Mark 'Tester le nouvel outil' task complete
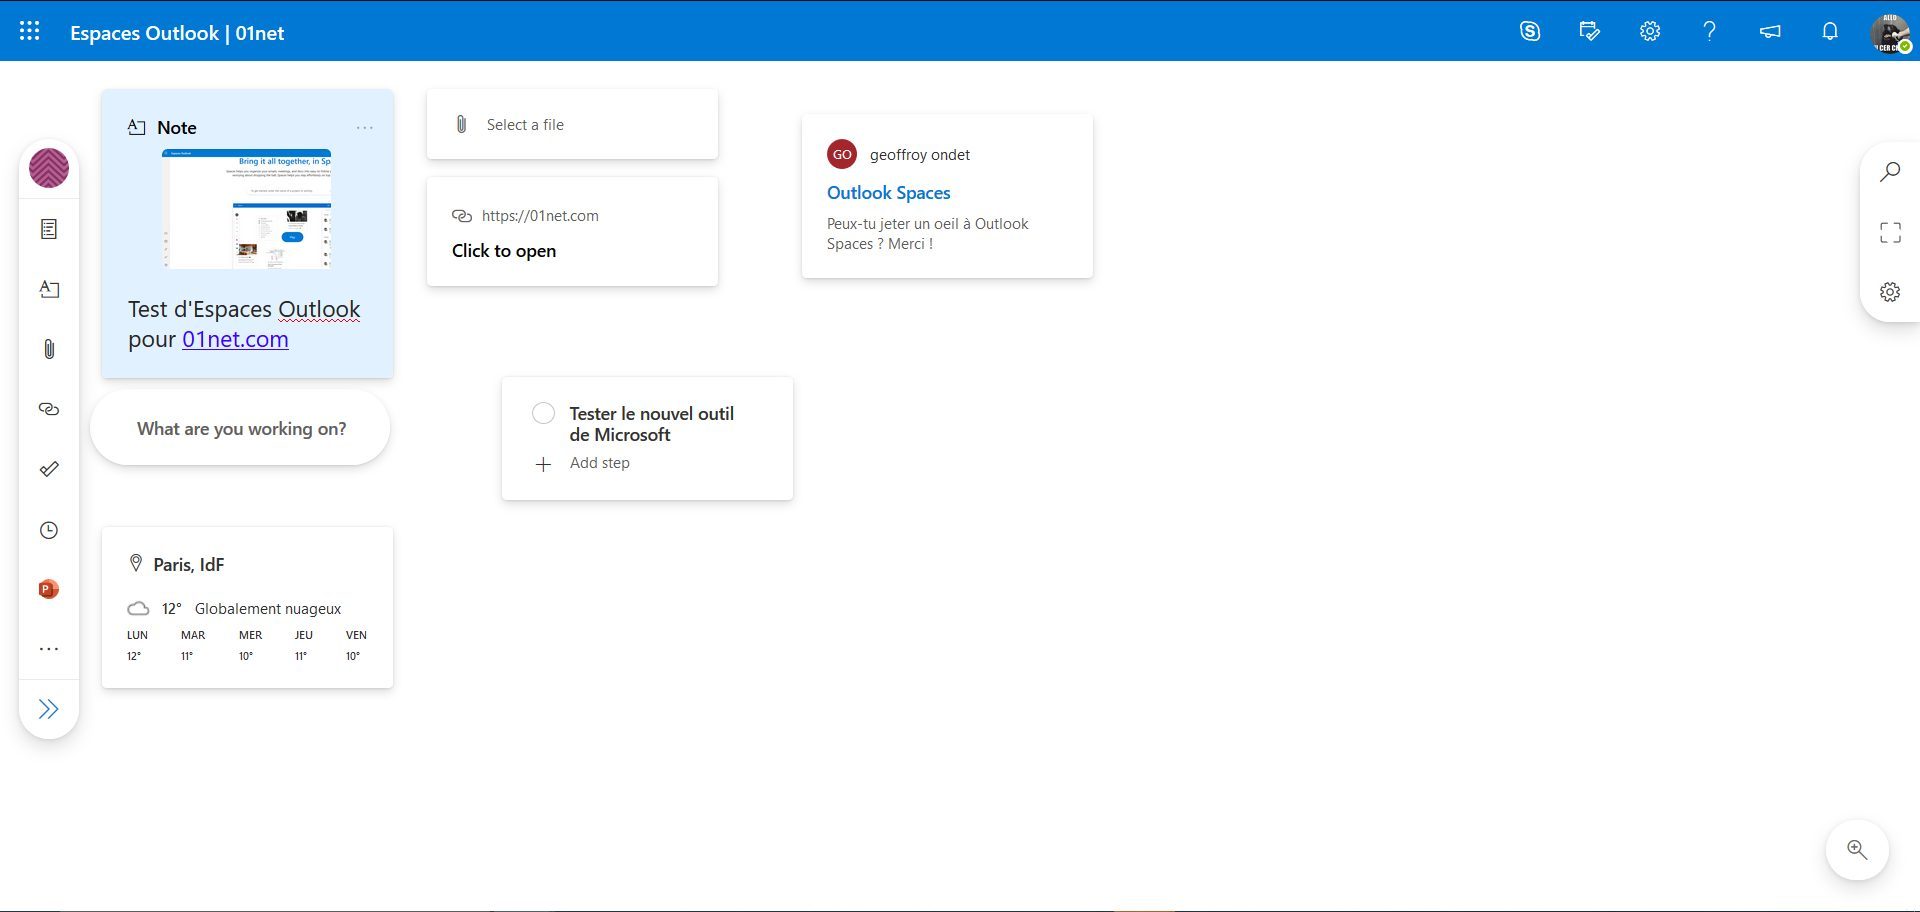This screenshot has width=1920, height=912. point(543,413)
